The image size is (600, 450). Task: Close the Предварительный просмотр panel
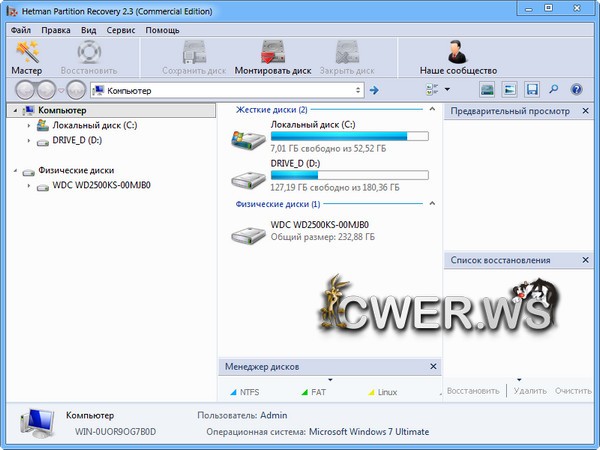[591, 111]
